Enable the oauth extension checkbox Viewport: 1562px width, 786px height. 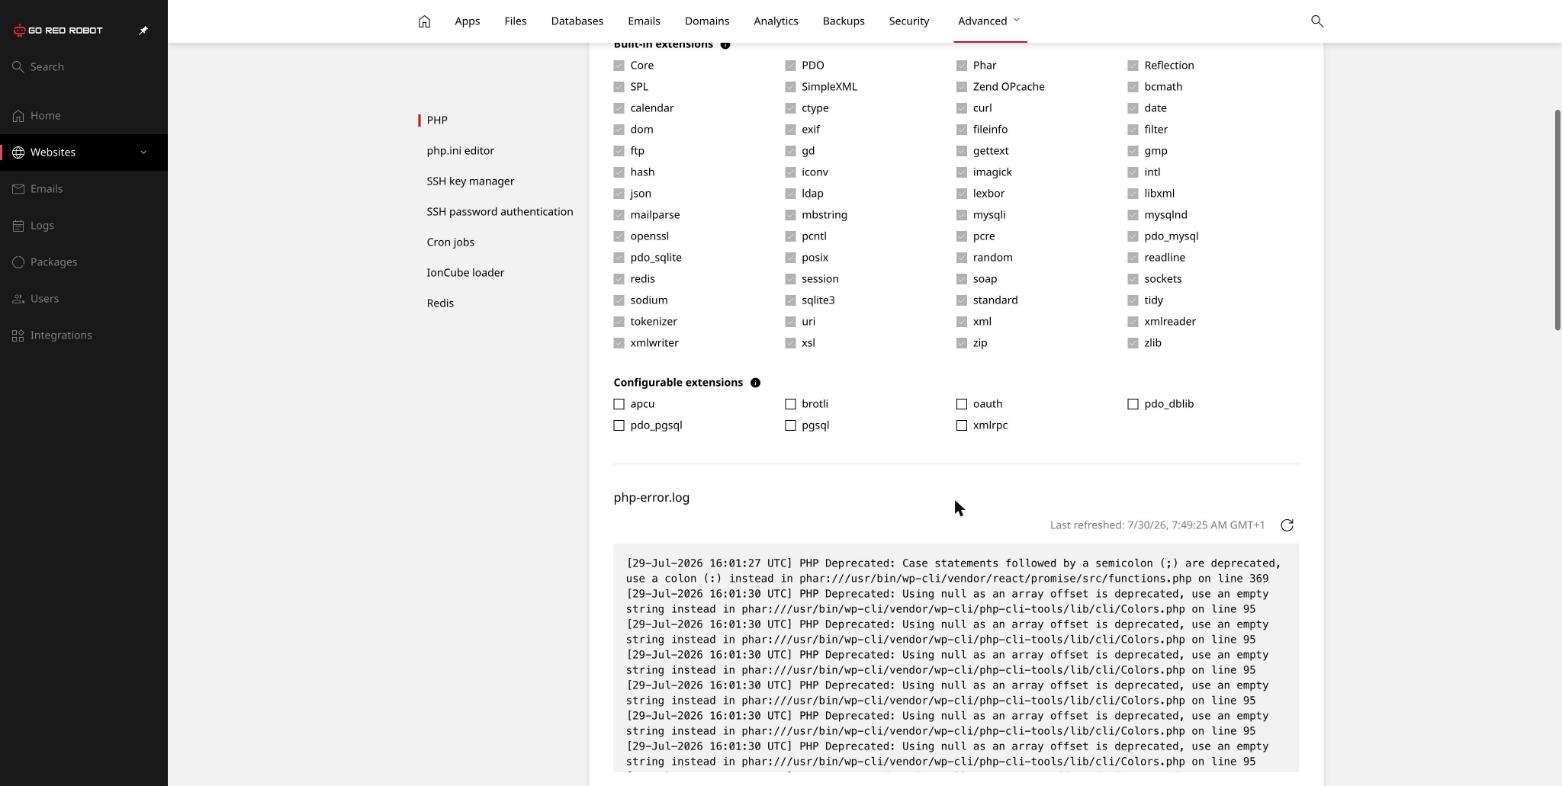pyautogui.click(x=961, y=404)
